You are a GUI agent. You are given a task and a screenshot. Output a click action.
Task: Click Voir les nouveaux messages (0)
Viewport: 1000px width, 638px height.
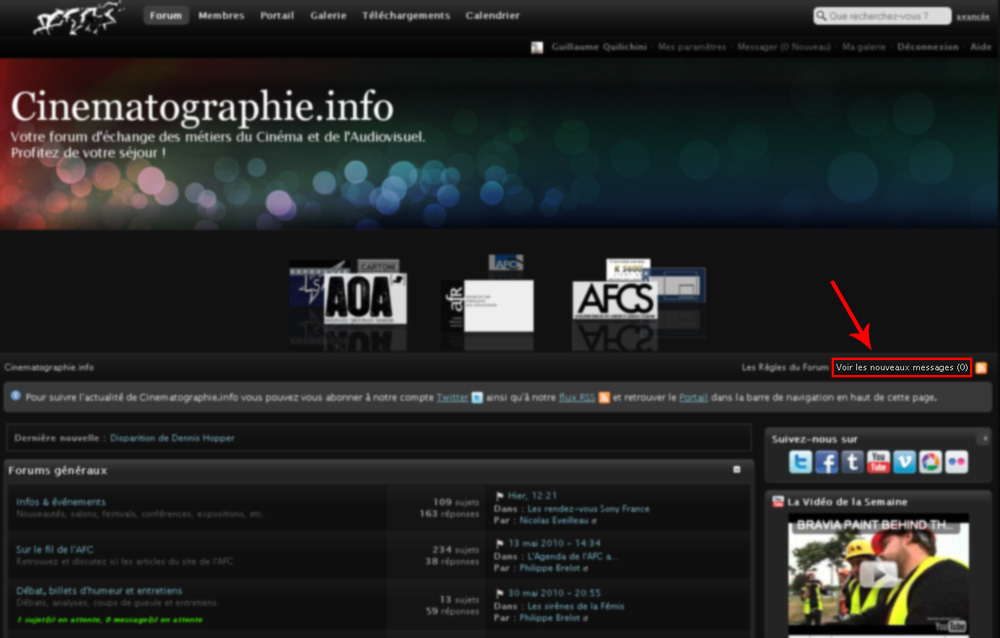[x=902, y=367]
